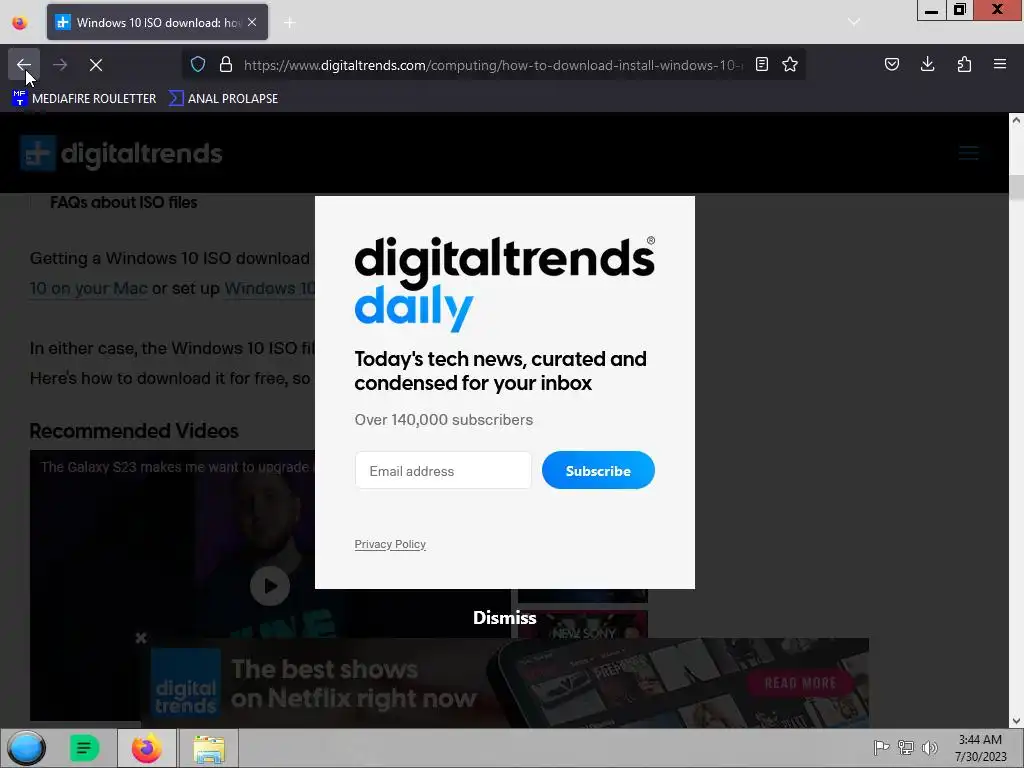
Task: Expand the list all tabs chevron
Action: (x=854, y=22)
